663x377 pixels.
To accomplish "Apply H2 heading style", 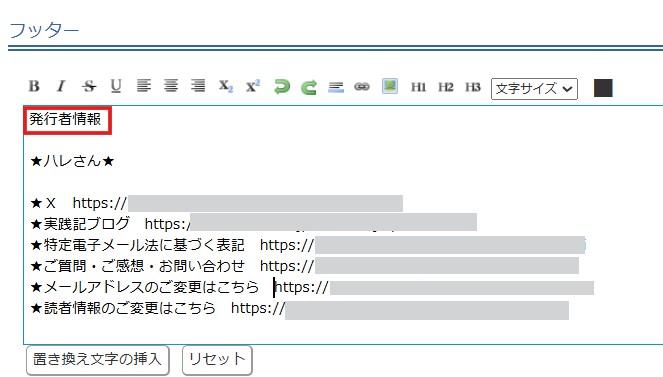I will pos(446,87).
